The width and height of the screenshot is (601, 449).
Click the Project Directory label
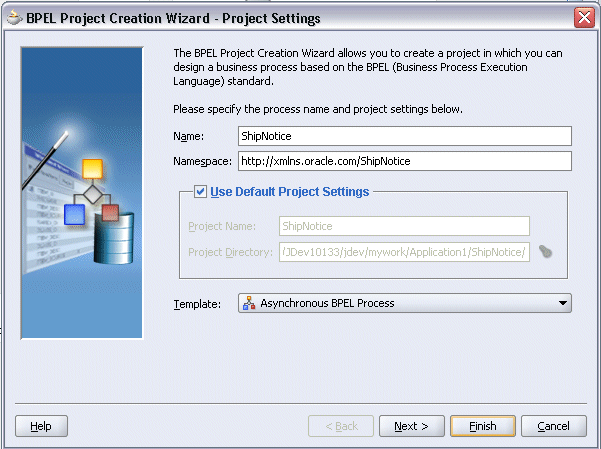click(x=230, y=252)
